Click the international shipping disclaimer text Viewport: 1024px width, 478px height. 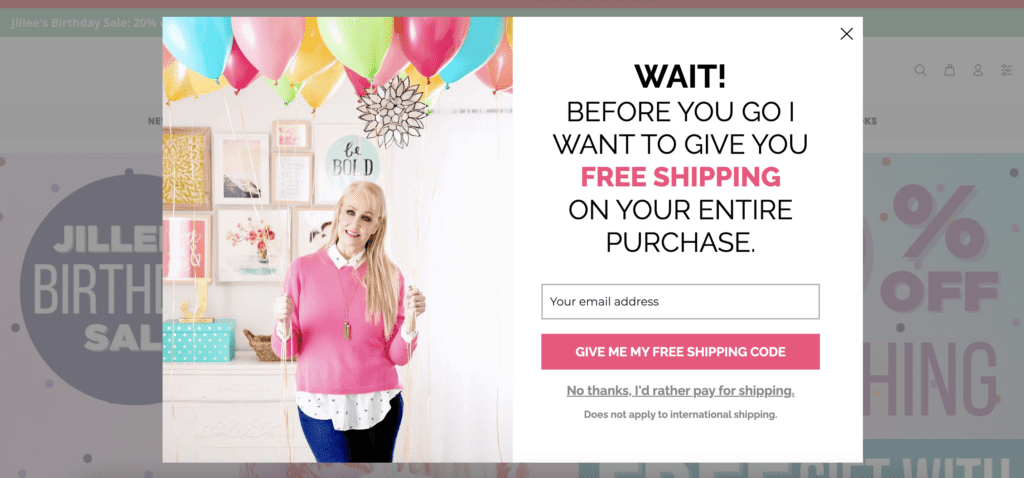click(680, 415)
